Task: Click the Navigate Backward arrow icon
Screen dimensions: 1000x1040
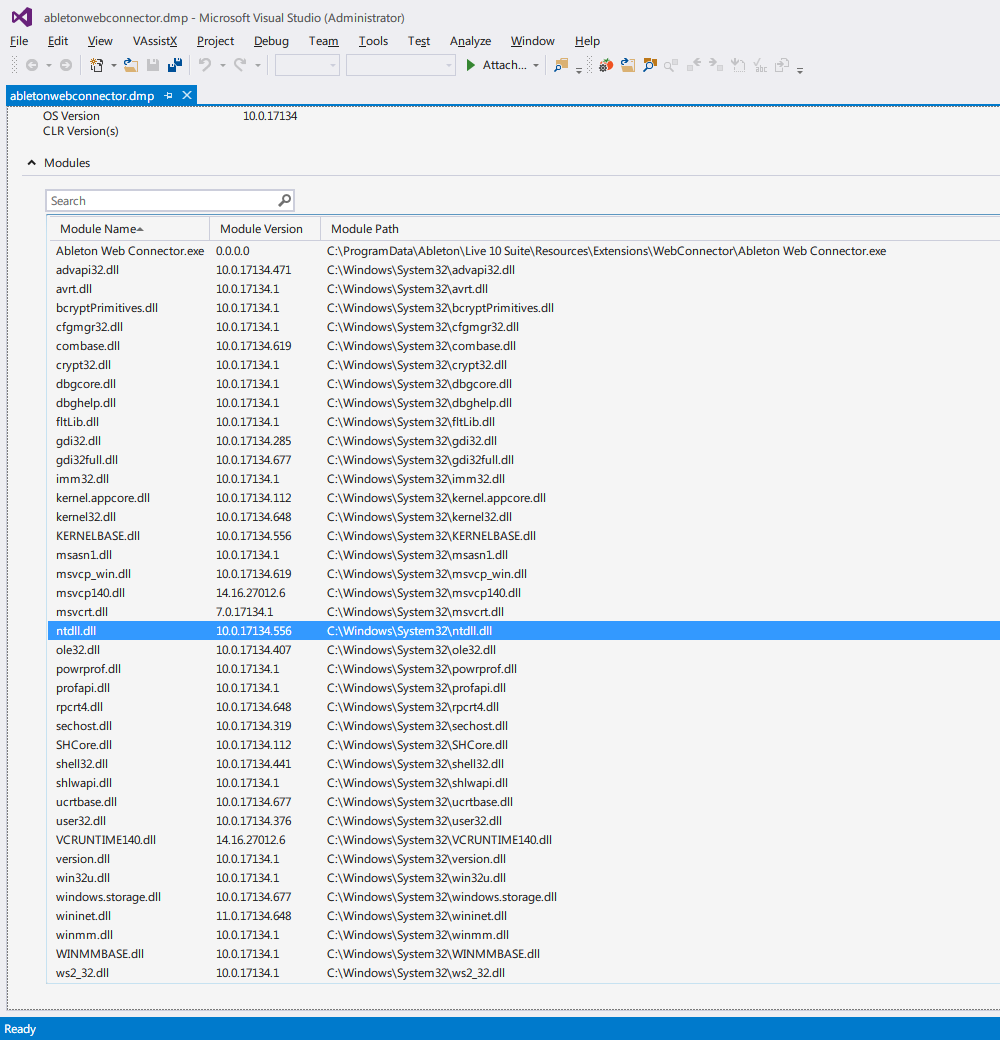Action: [x=32, y=65]
